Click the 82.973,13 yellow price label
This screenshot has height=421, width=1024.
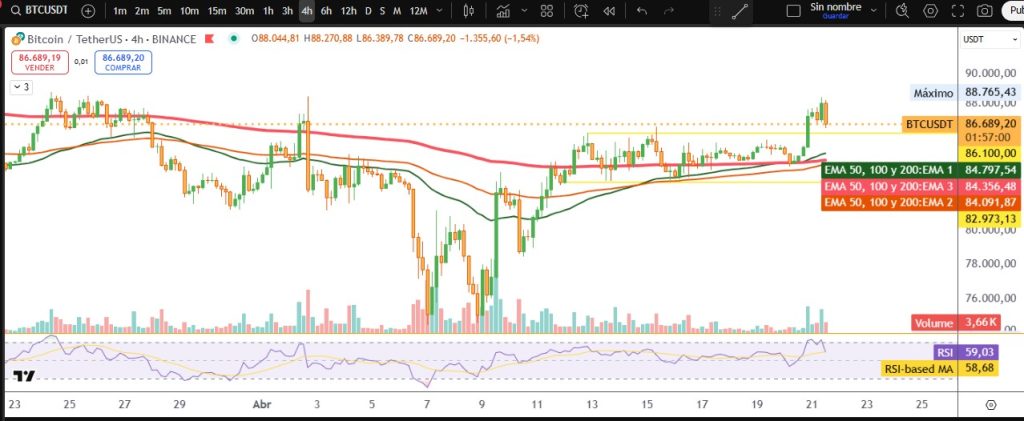point(989,219)
